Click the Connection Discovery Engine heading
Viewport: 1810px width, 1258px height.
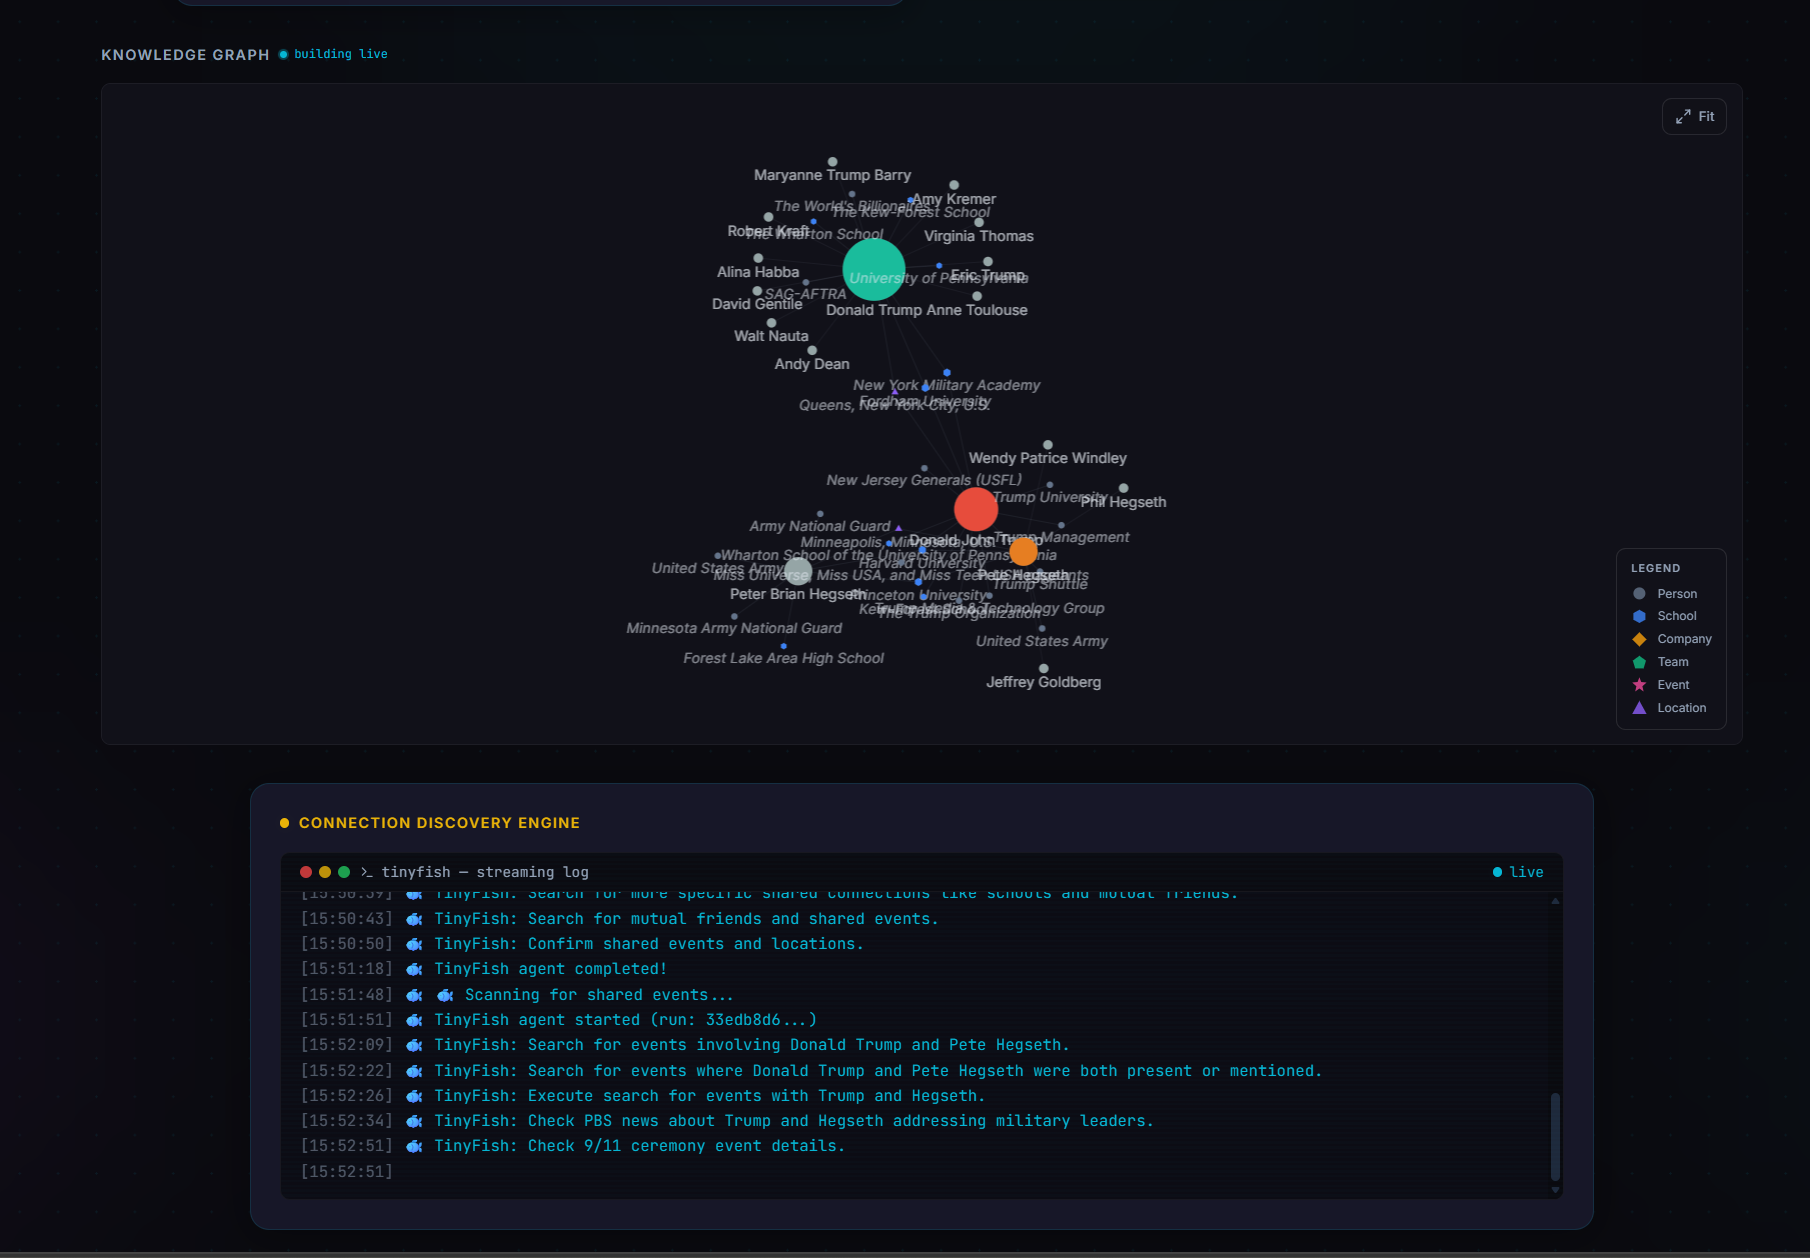439,823
